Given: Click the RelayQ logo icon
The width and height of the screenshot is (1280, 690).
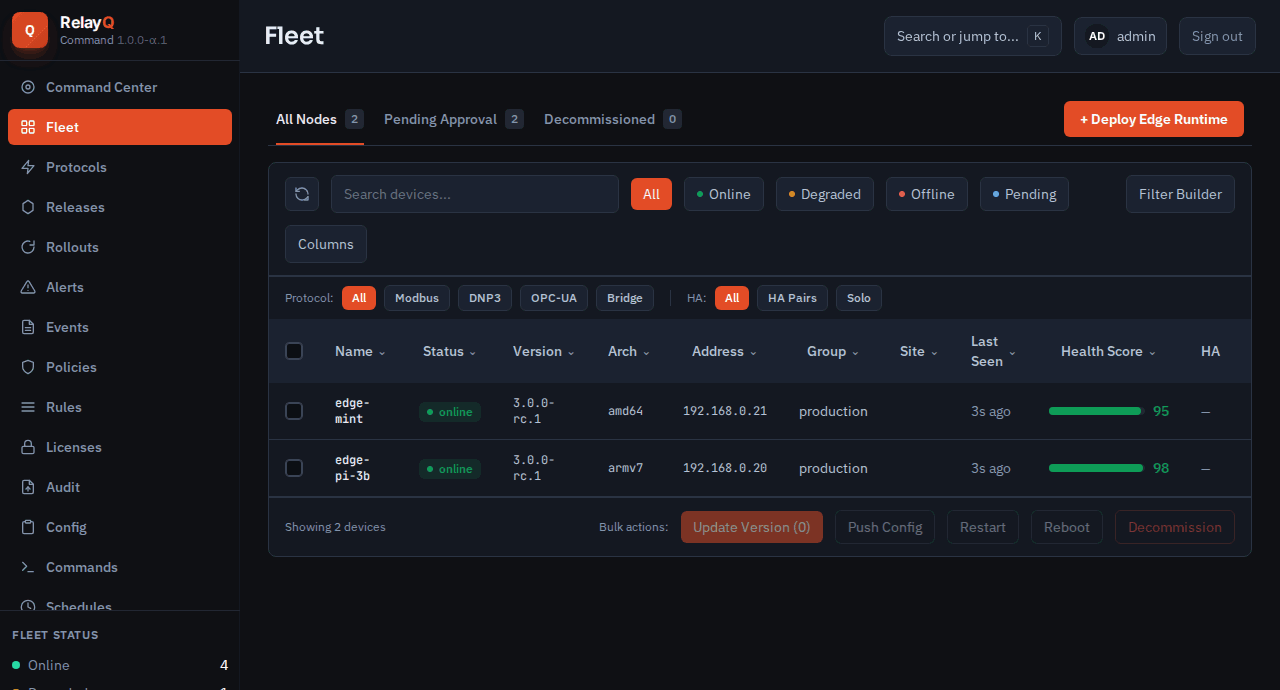Looking at the screenshot, I should [x=30, y=30].
